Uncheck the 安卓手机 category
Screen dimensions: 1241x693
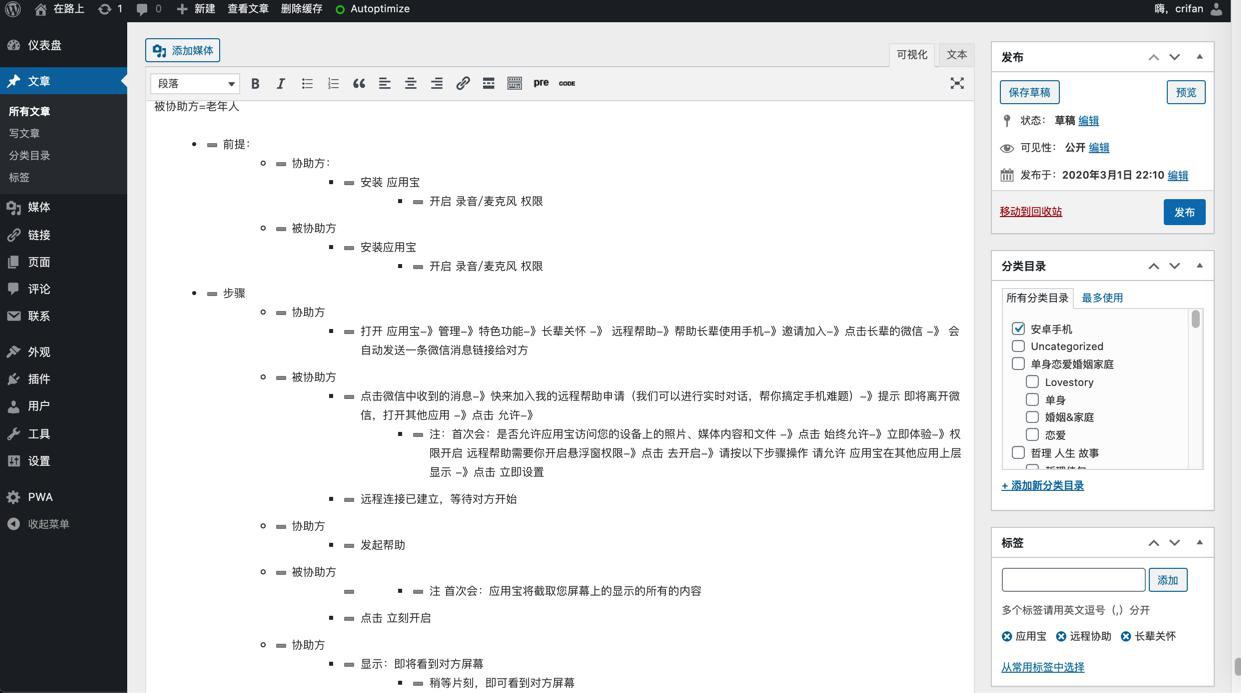point(1018,328)
